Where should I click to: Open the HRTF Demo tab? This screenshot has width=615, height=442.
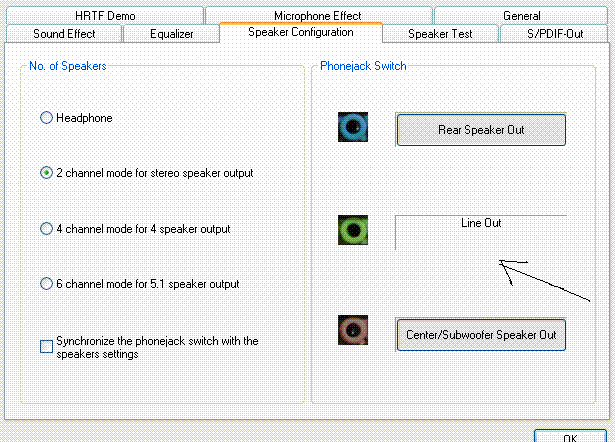105,16
